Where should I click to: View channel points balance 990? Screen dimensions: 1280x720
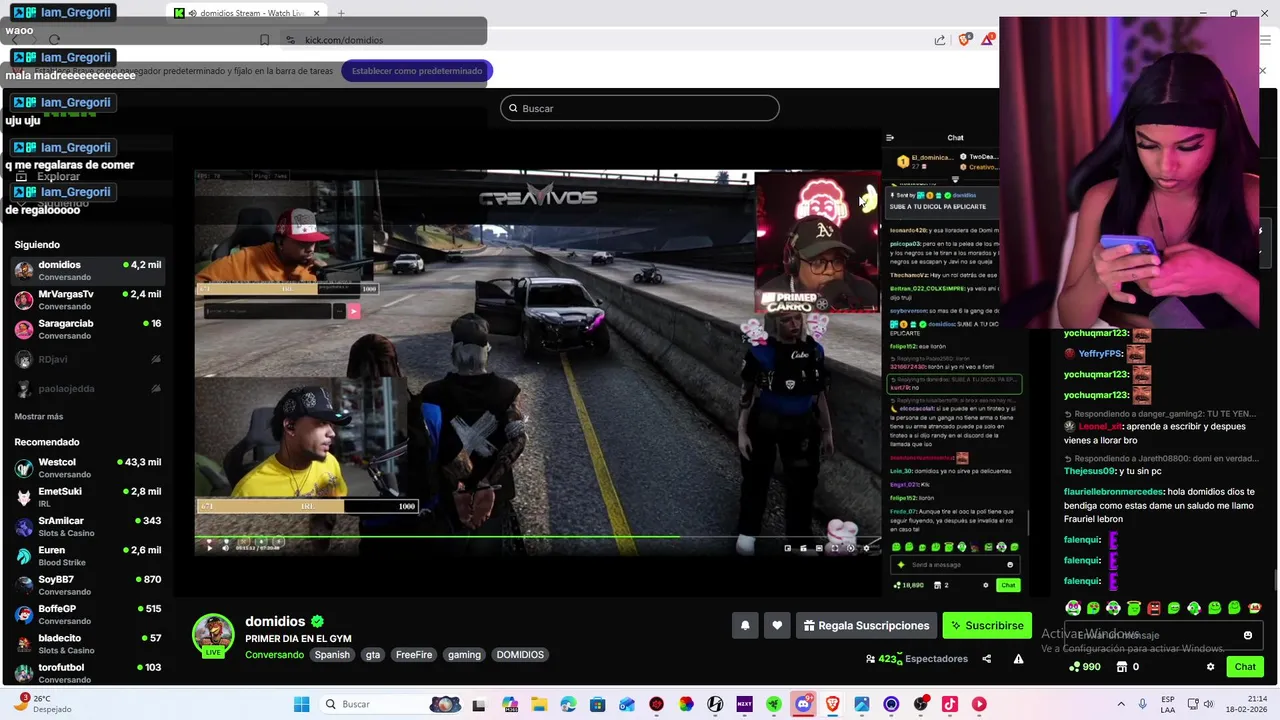(x=1085, y=667)
